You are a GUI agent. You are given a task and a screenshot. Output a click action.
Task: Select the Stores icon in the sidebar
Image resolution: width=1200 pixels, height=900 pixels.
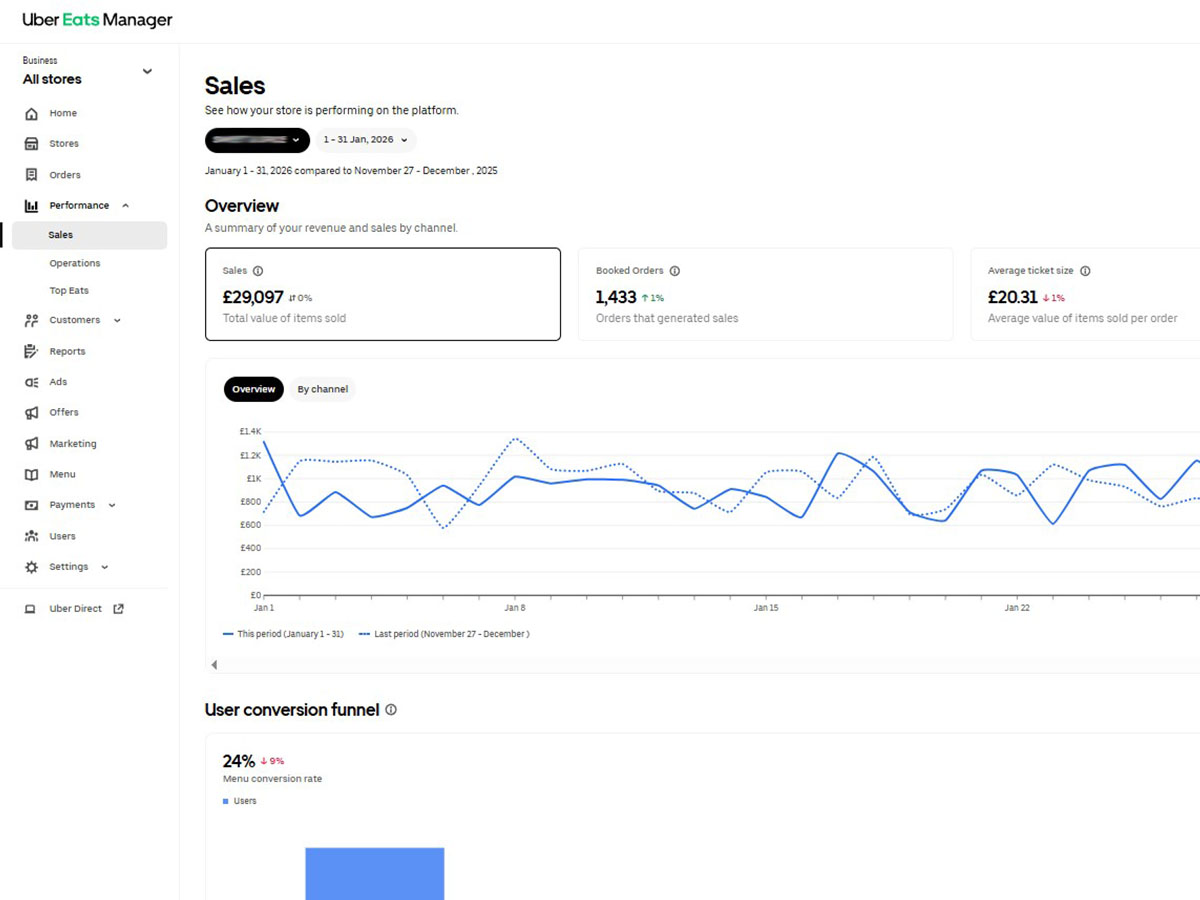pyautogui.click(x=31, y=143)
